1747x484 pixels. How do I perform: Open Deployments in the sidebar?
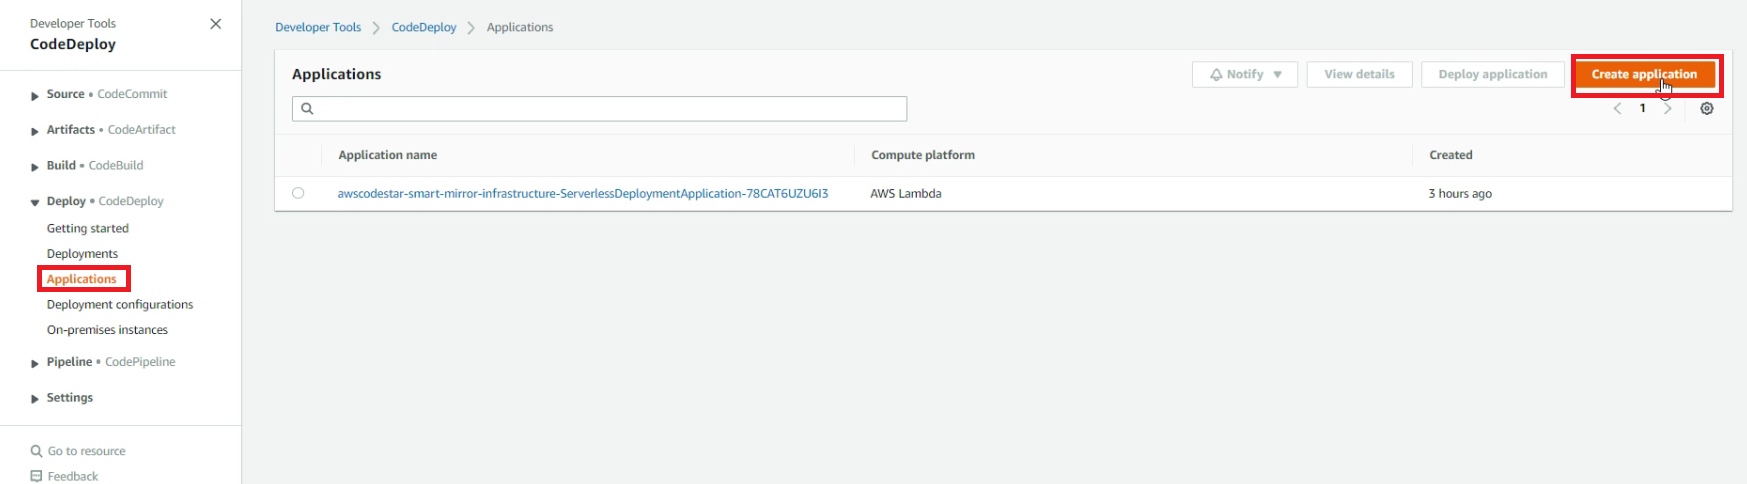click(82, 254)
